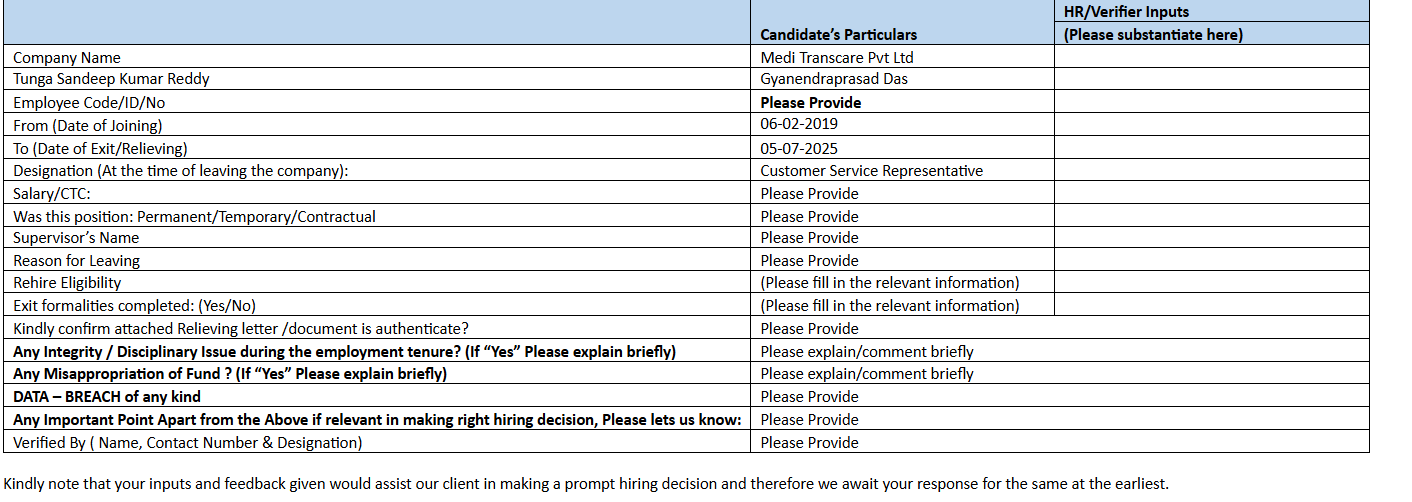Select the "Gyanendraprasad Das" cell
Viewport: 1412px width, 502px height.
[834, 79]
